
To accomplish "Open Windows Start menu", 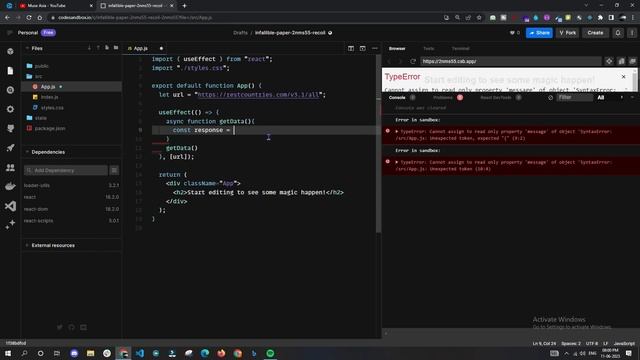I will tap(8, 353).
